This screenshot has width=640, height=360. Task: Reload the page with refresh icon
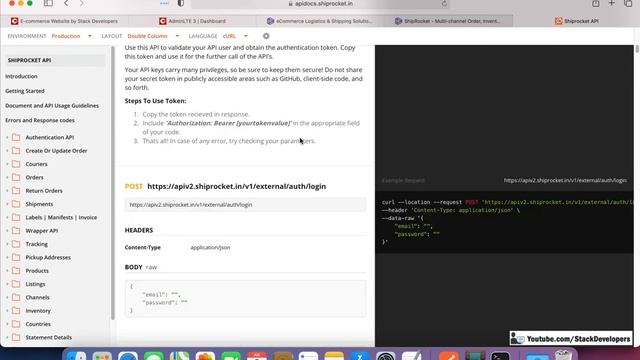click(x=444, y=4)
